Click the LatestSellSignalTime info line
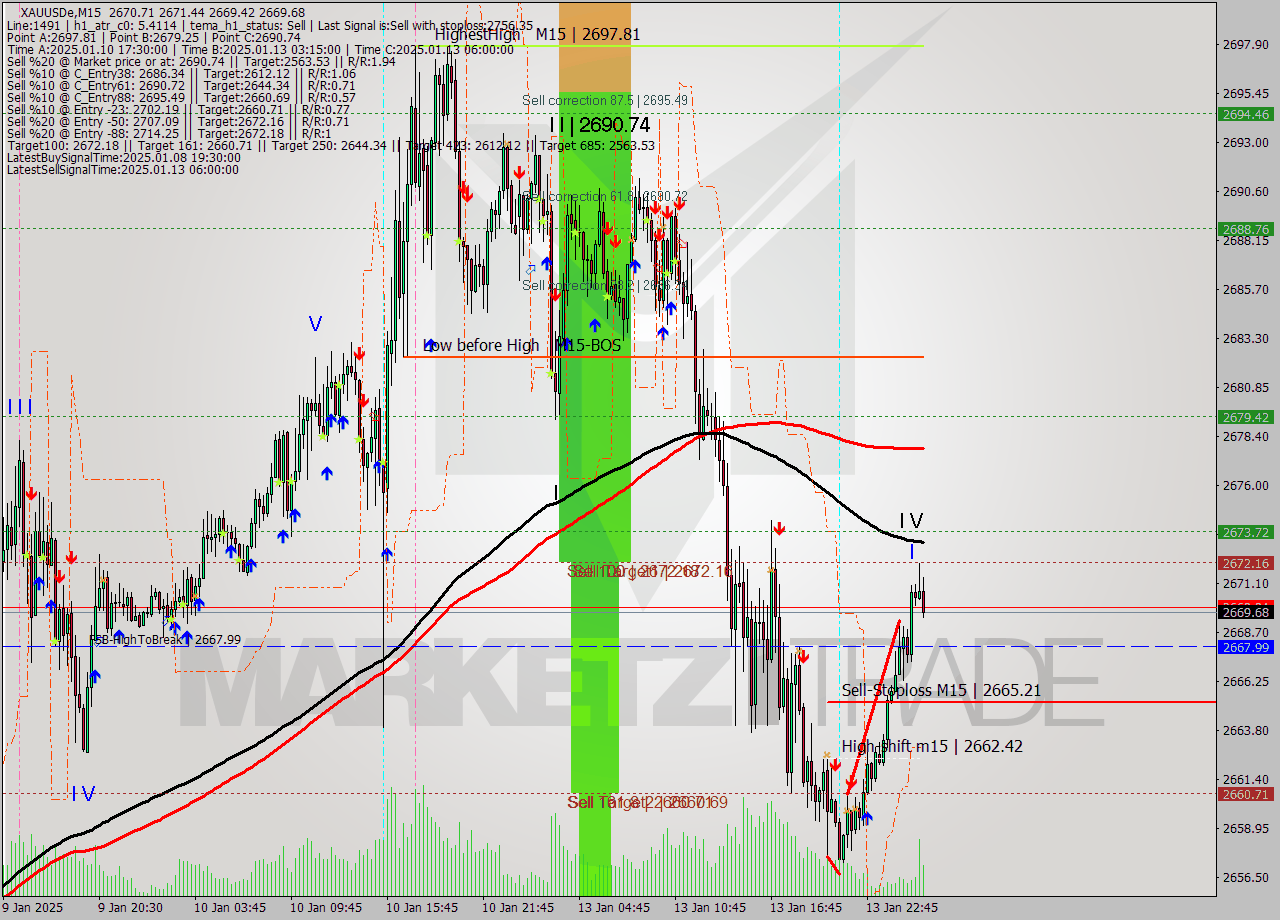The height and width of the screenshot is (920, 1280). click(123, 170)
